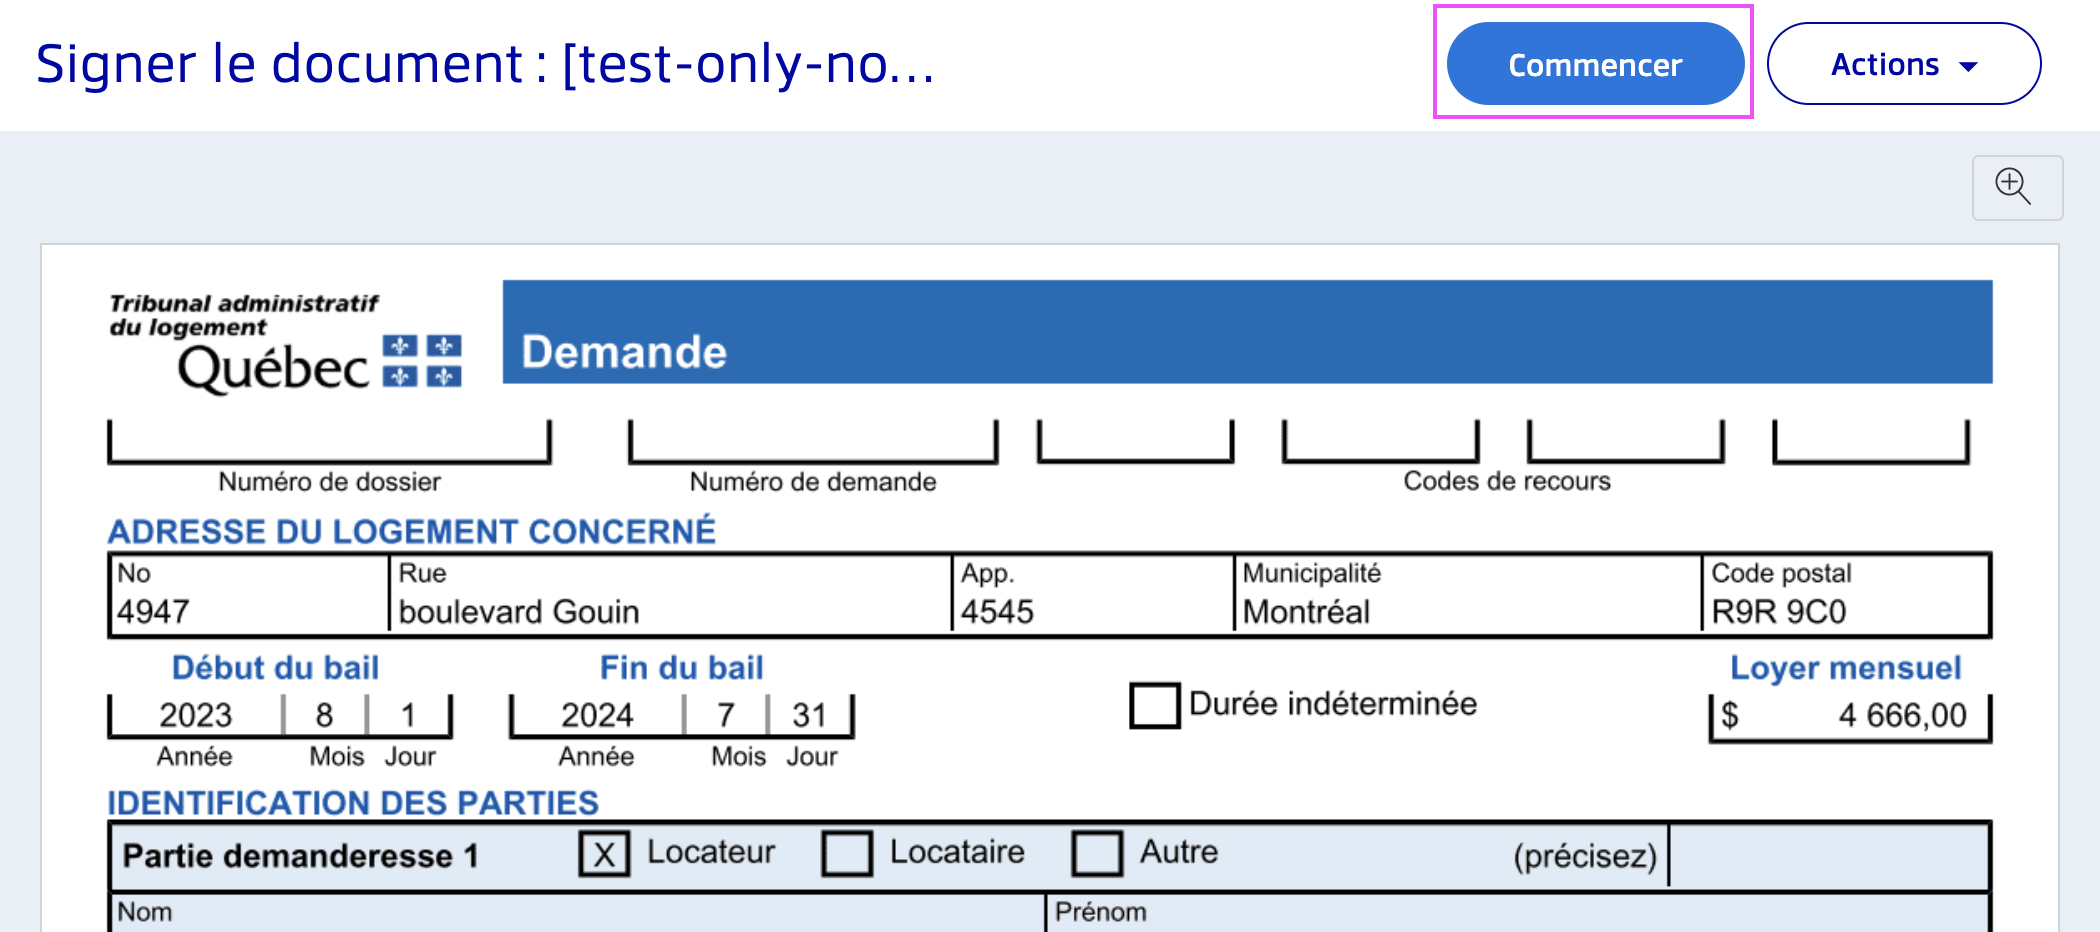Click the Numéro de dossier field

[329, 441]
